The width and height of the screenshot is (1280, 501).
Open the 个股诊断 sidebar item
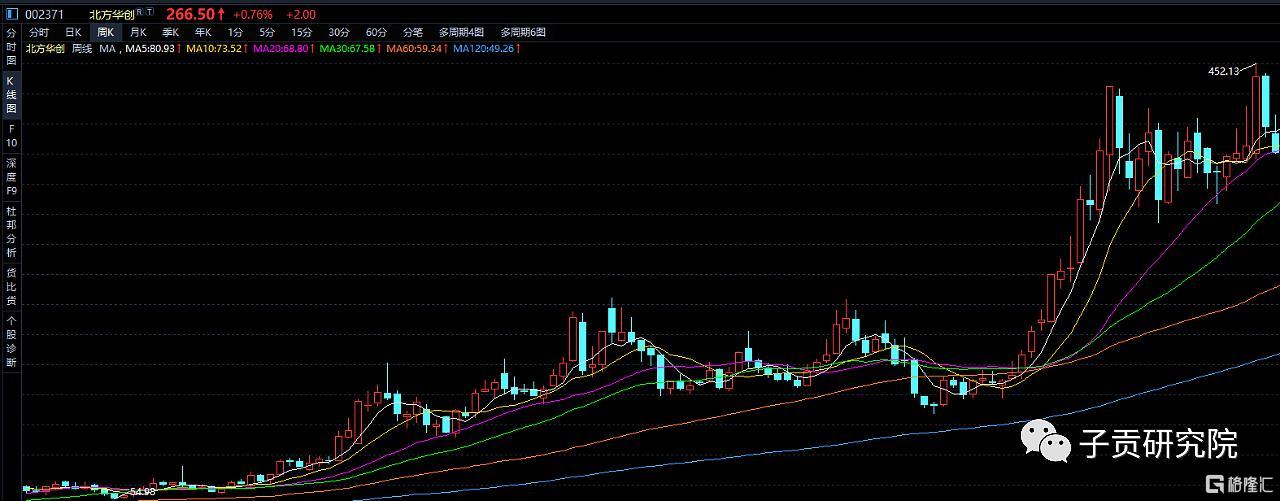coord(12,341)
